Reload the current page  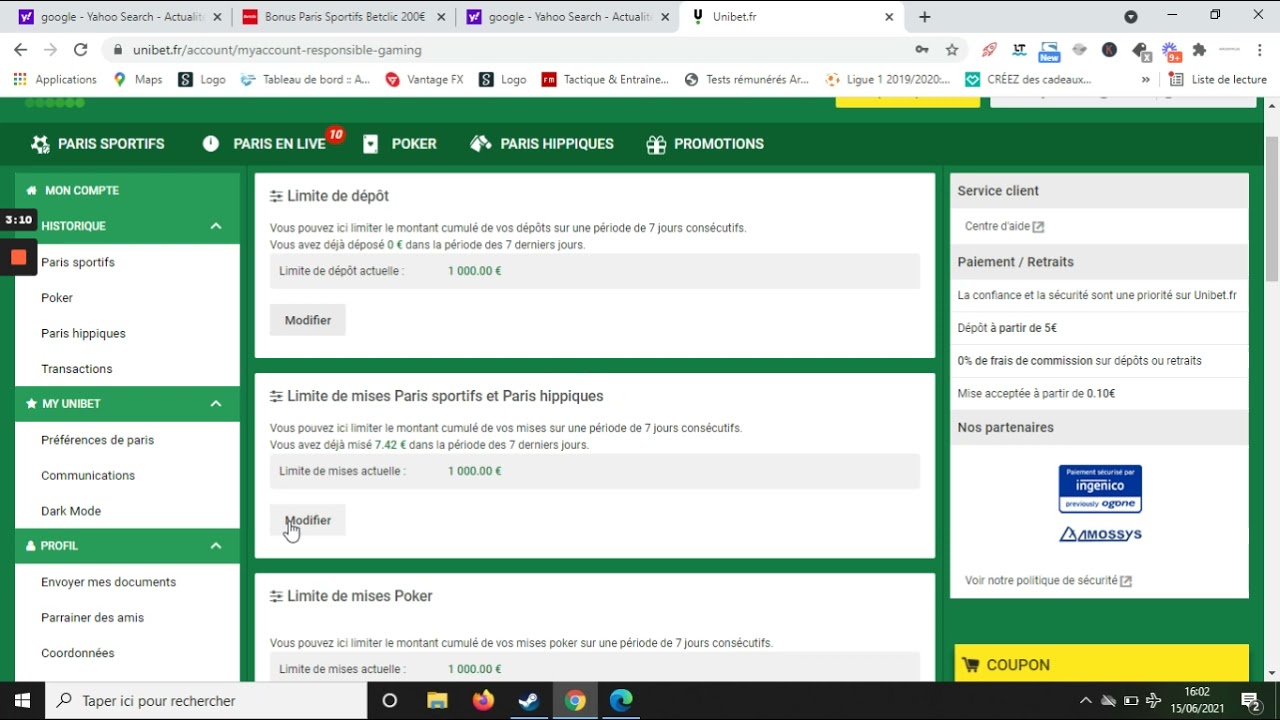(x=81, y=50)
